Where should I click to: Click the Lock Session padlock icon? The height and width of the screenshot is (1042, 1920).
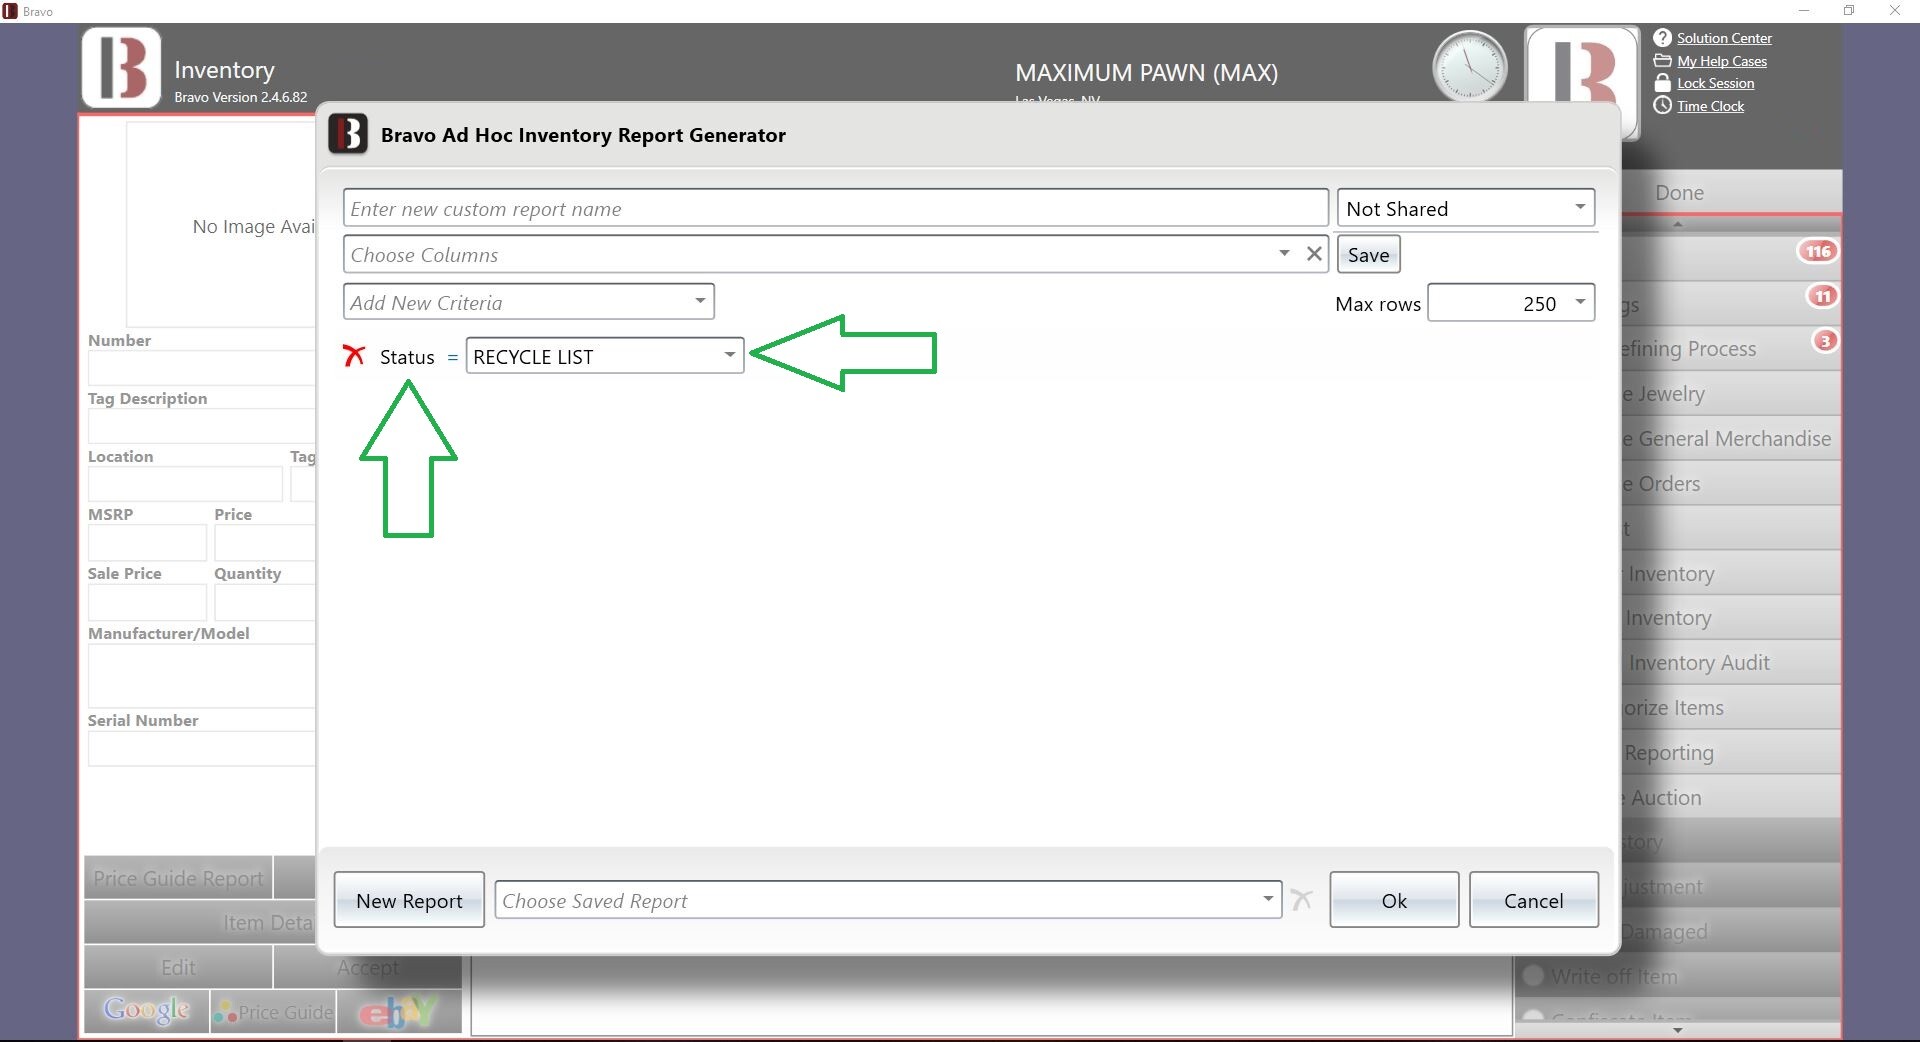pos(1662,83)
